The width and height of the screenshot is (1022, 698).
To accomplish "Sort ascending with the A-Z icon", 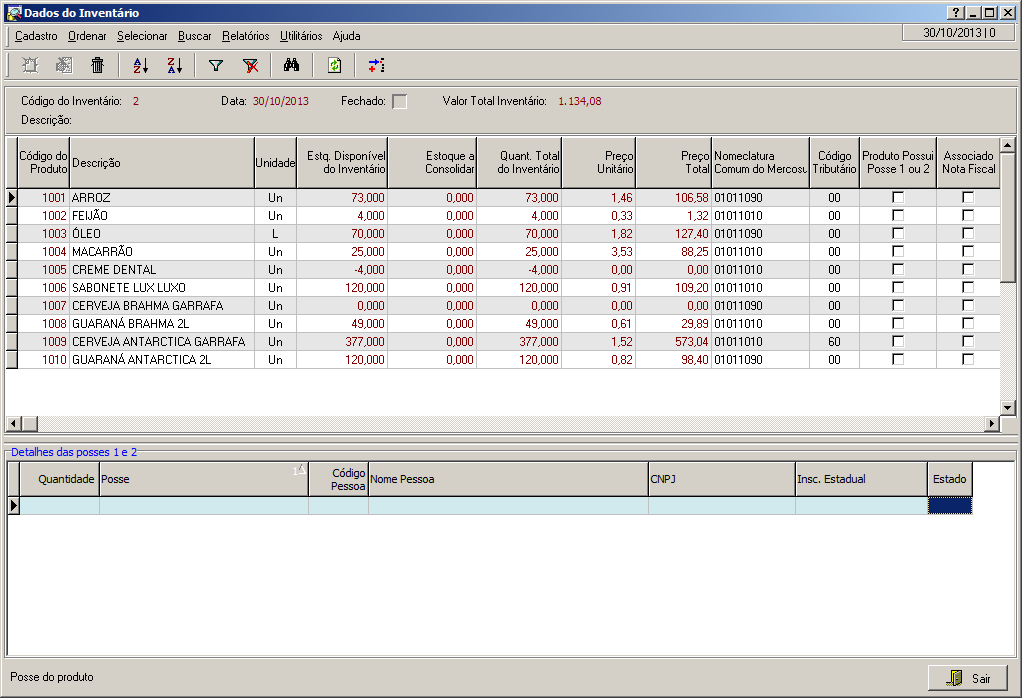I will click(x=140, y=66).
